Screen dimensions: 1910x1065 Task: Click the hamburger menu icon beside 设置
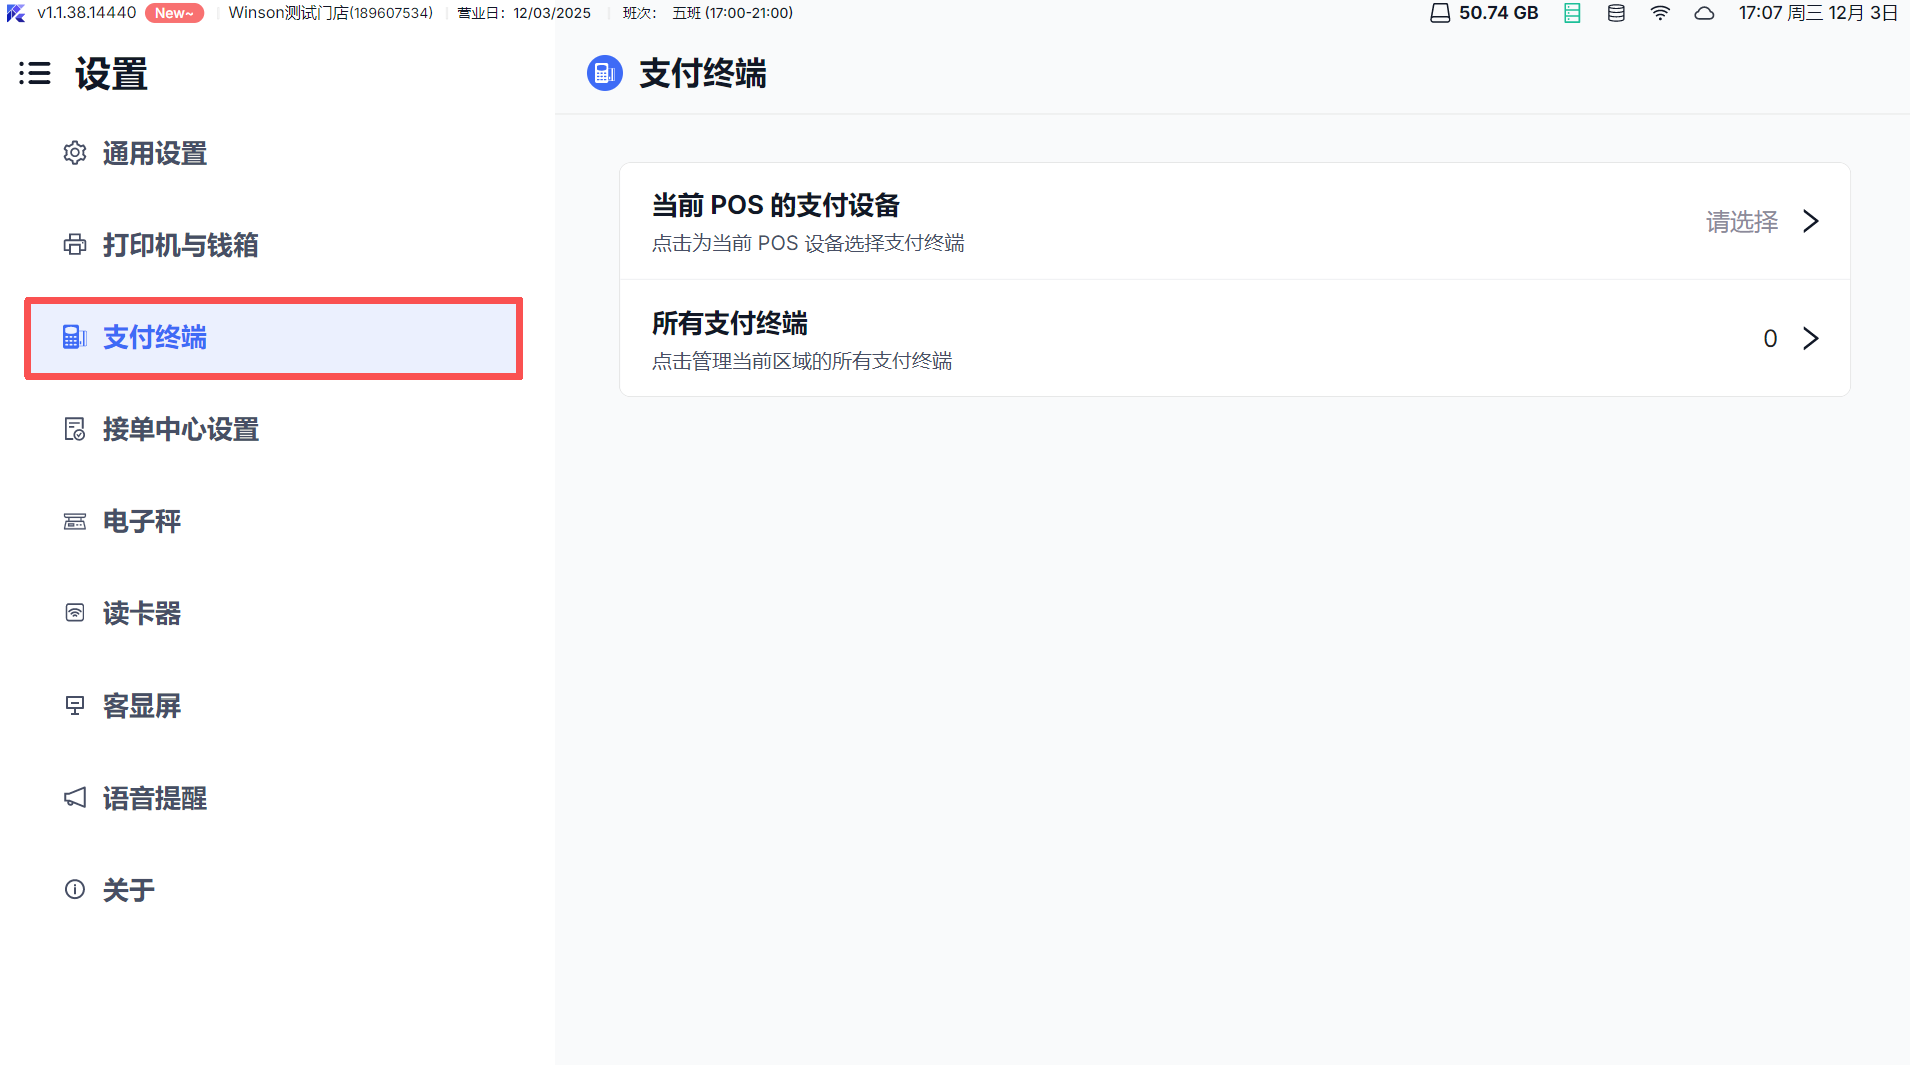(x=35, y=73)
